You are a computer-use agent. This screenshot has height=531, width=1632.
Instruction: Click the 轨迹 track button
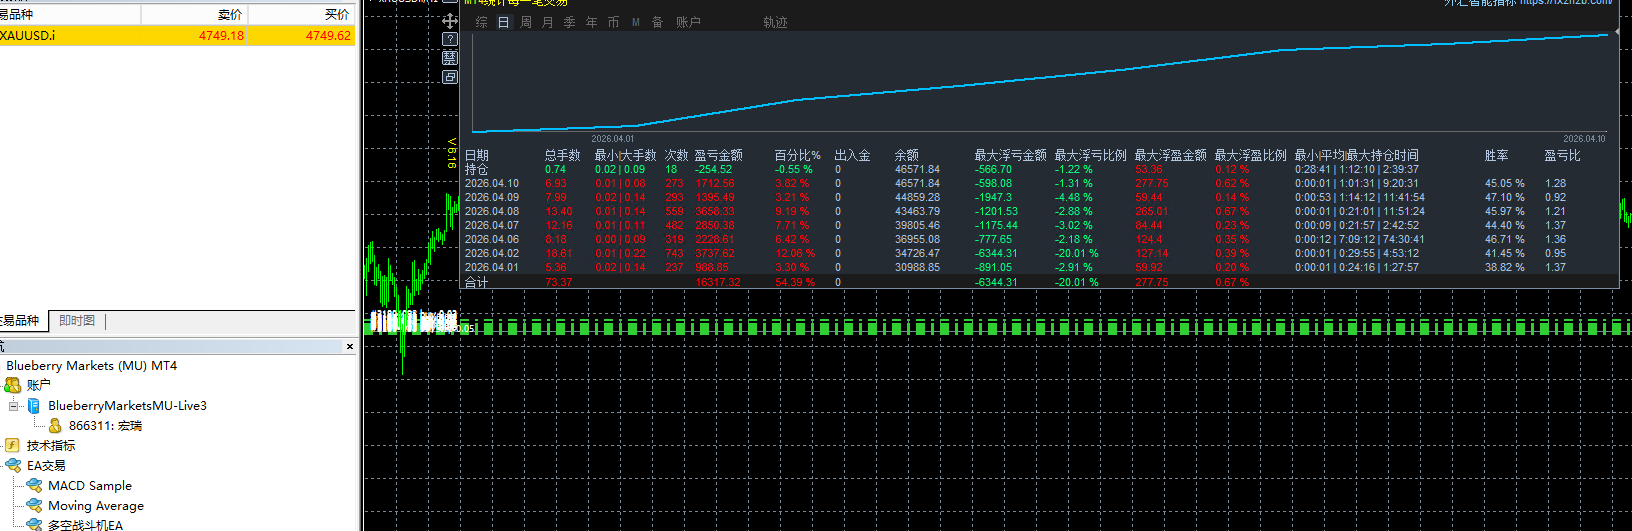775,22
